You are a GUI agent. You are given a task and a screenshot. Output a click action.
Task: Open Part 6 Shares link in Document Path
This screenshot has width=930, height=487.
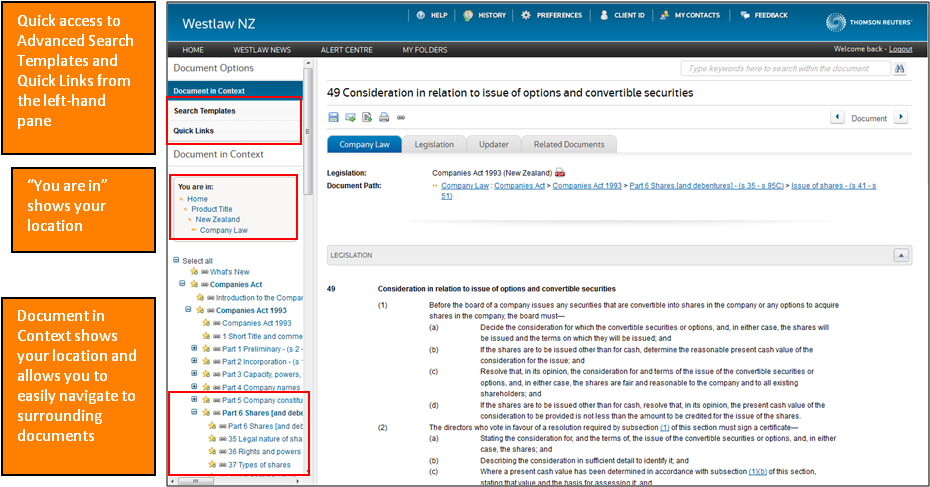[706, 186]
